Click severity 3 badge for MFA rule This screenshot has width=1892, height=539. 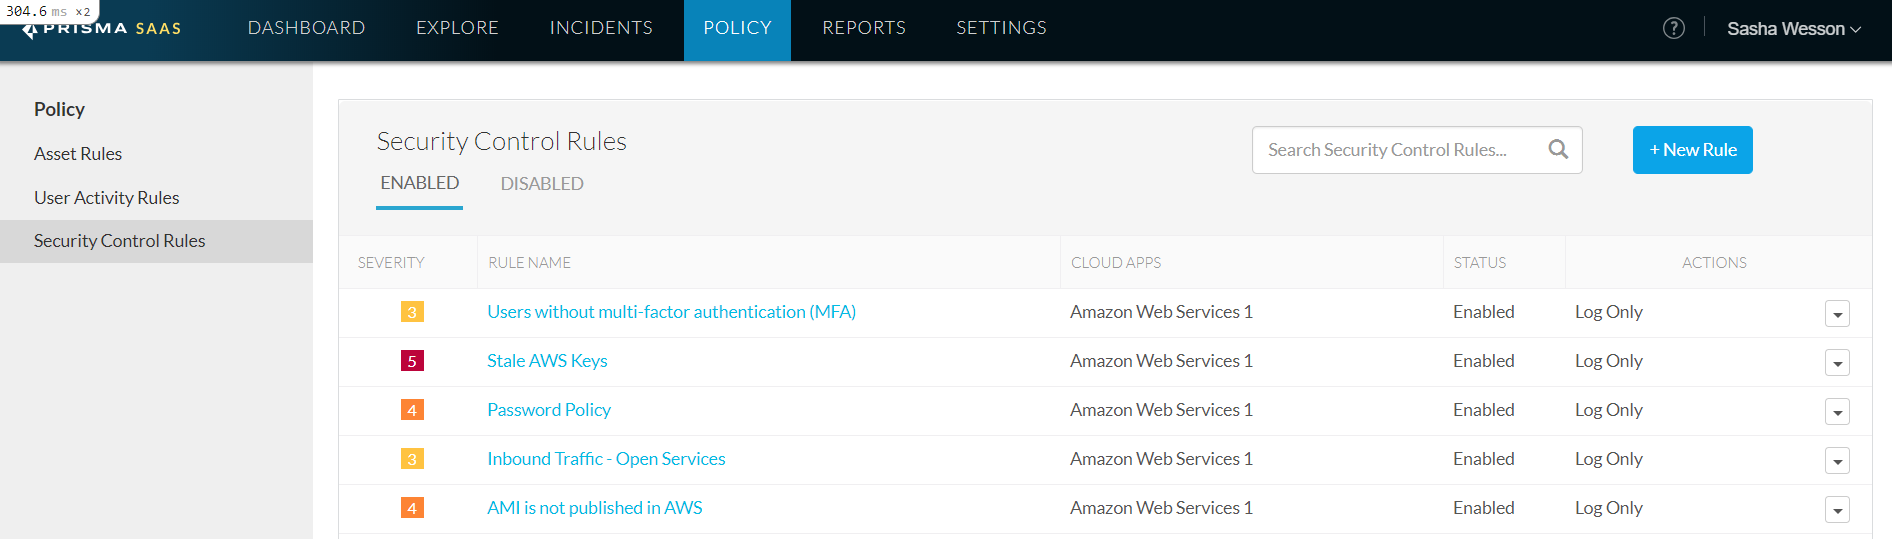(412, 312)
